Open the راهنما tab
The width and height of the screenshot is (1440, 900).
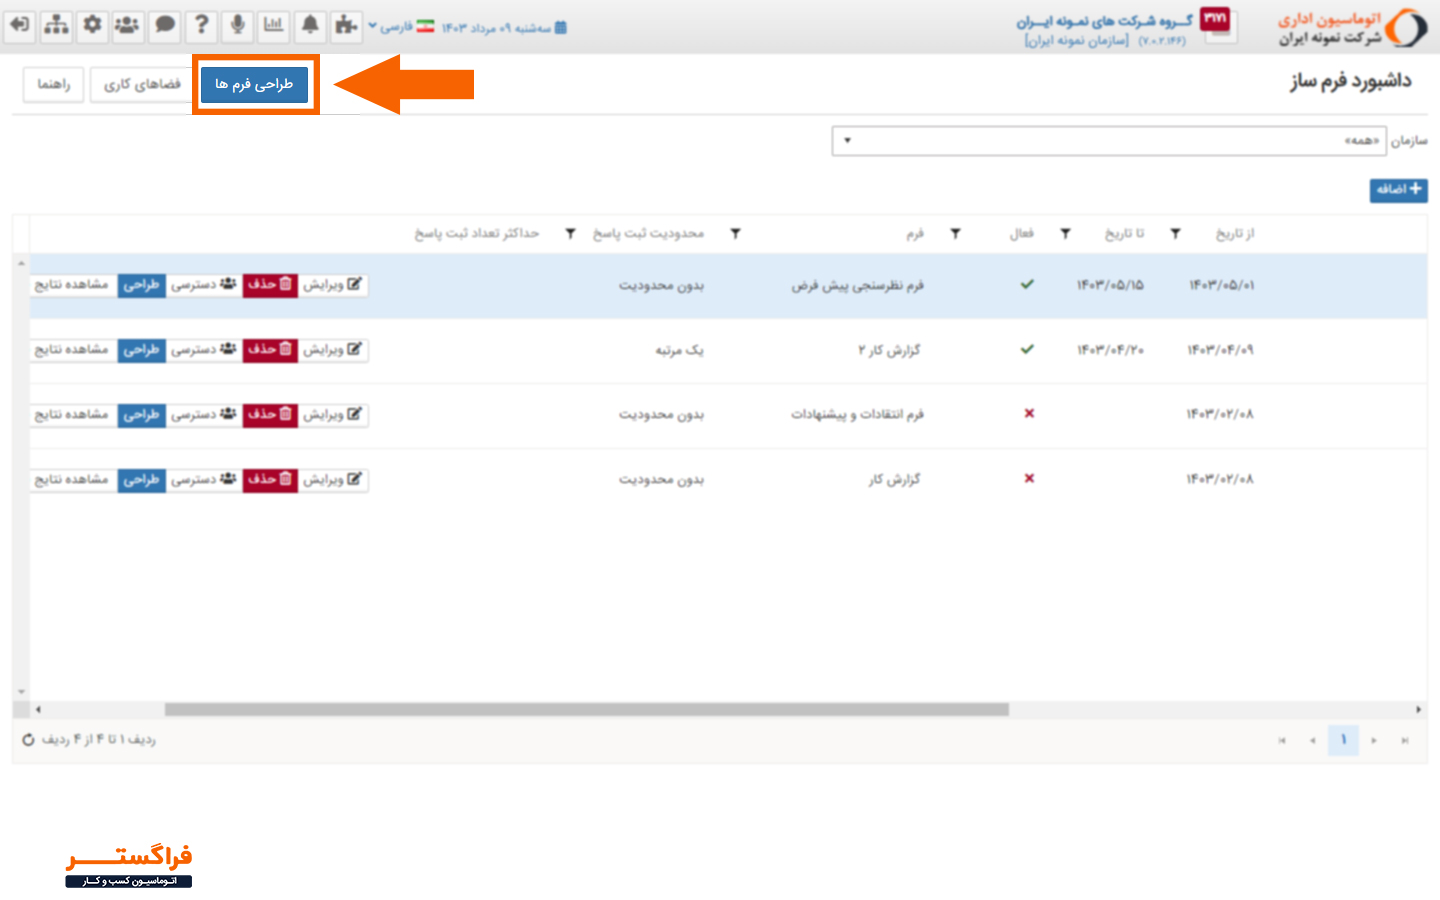point(52,85)
